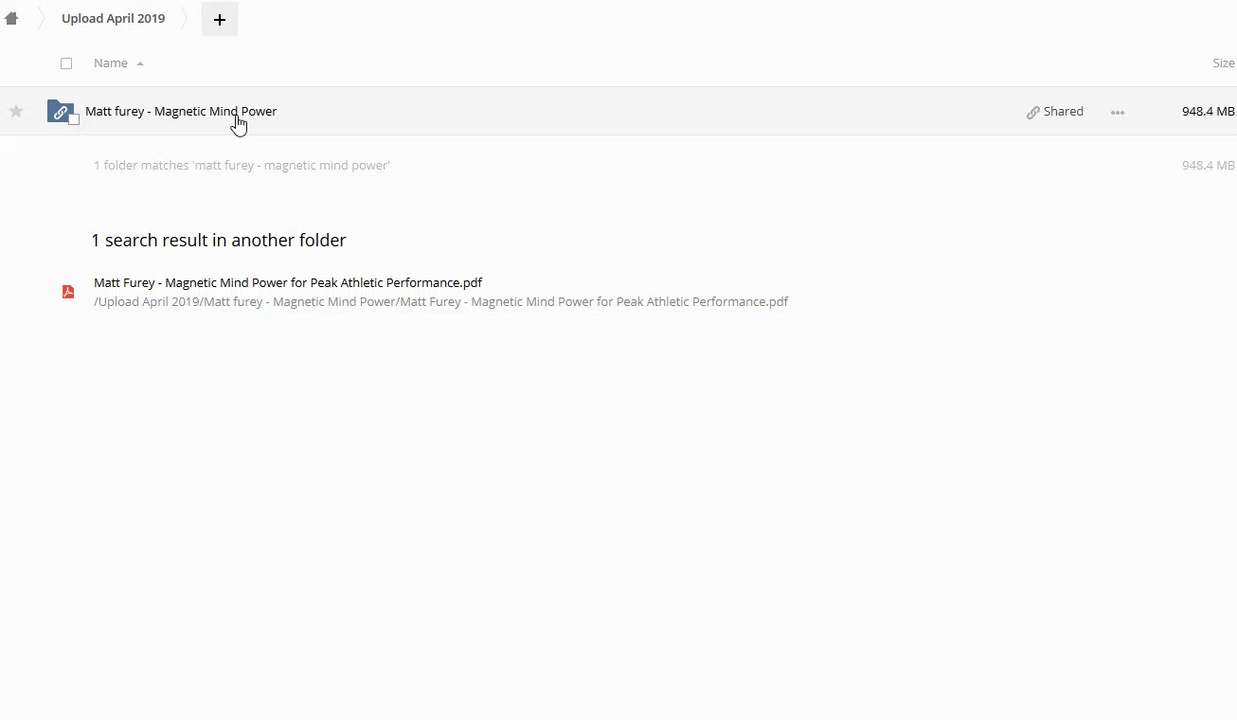Click the 948.4 MB size on the folder row
Screen dimensions: 1237x720
click(1207, 111)
